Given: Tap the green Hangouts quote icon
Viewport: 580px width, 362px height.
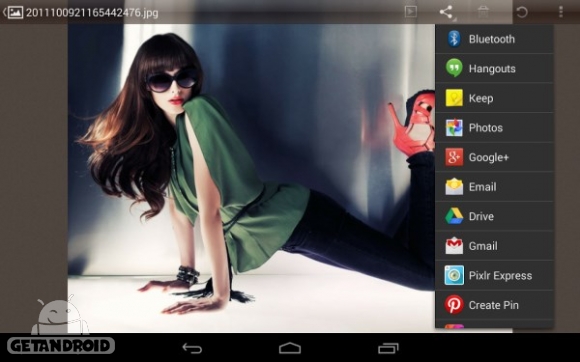Looking at the screenshot, I should (x=454, y=68).
